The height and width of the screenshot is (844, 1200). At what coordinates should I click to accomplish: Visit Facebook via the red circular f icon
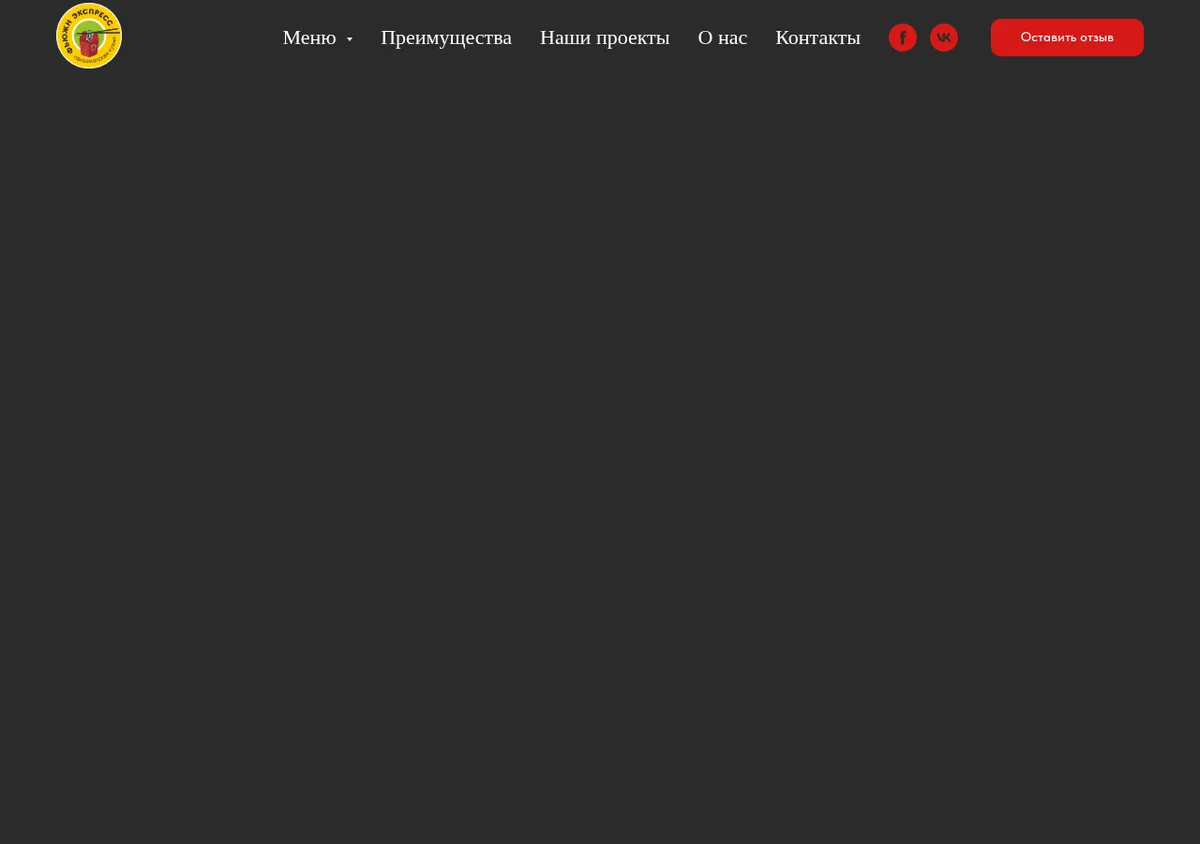click(x=903, y=38)
